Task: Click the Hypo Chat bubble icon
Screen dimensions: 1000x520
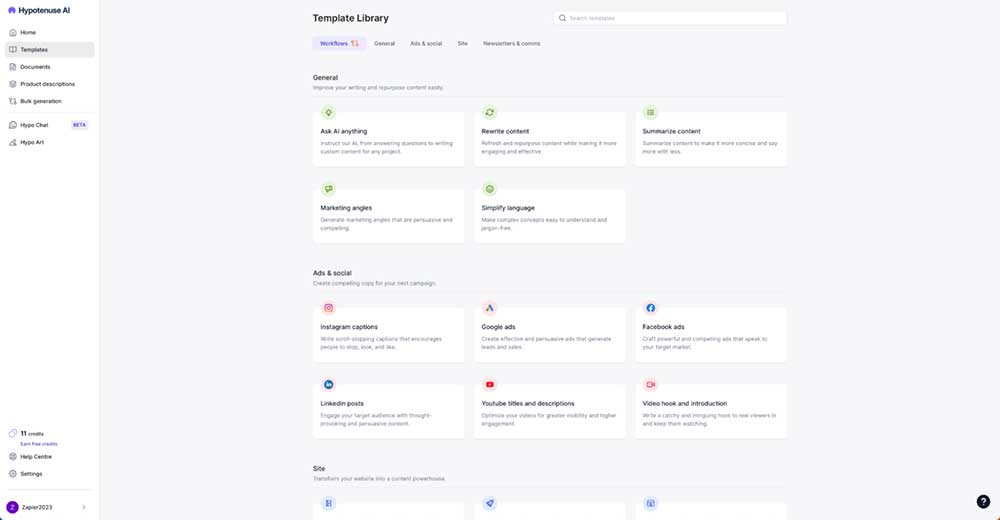Action: coord(13,125)
